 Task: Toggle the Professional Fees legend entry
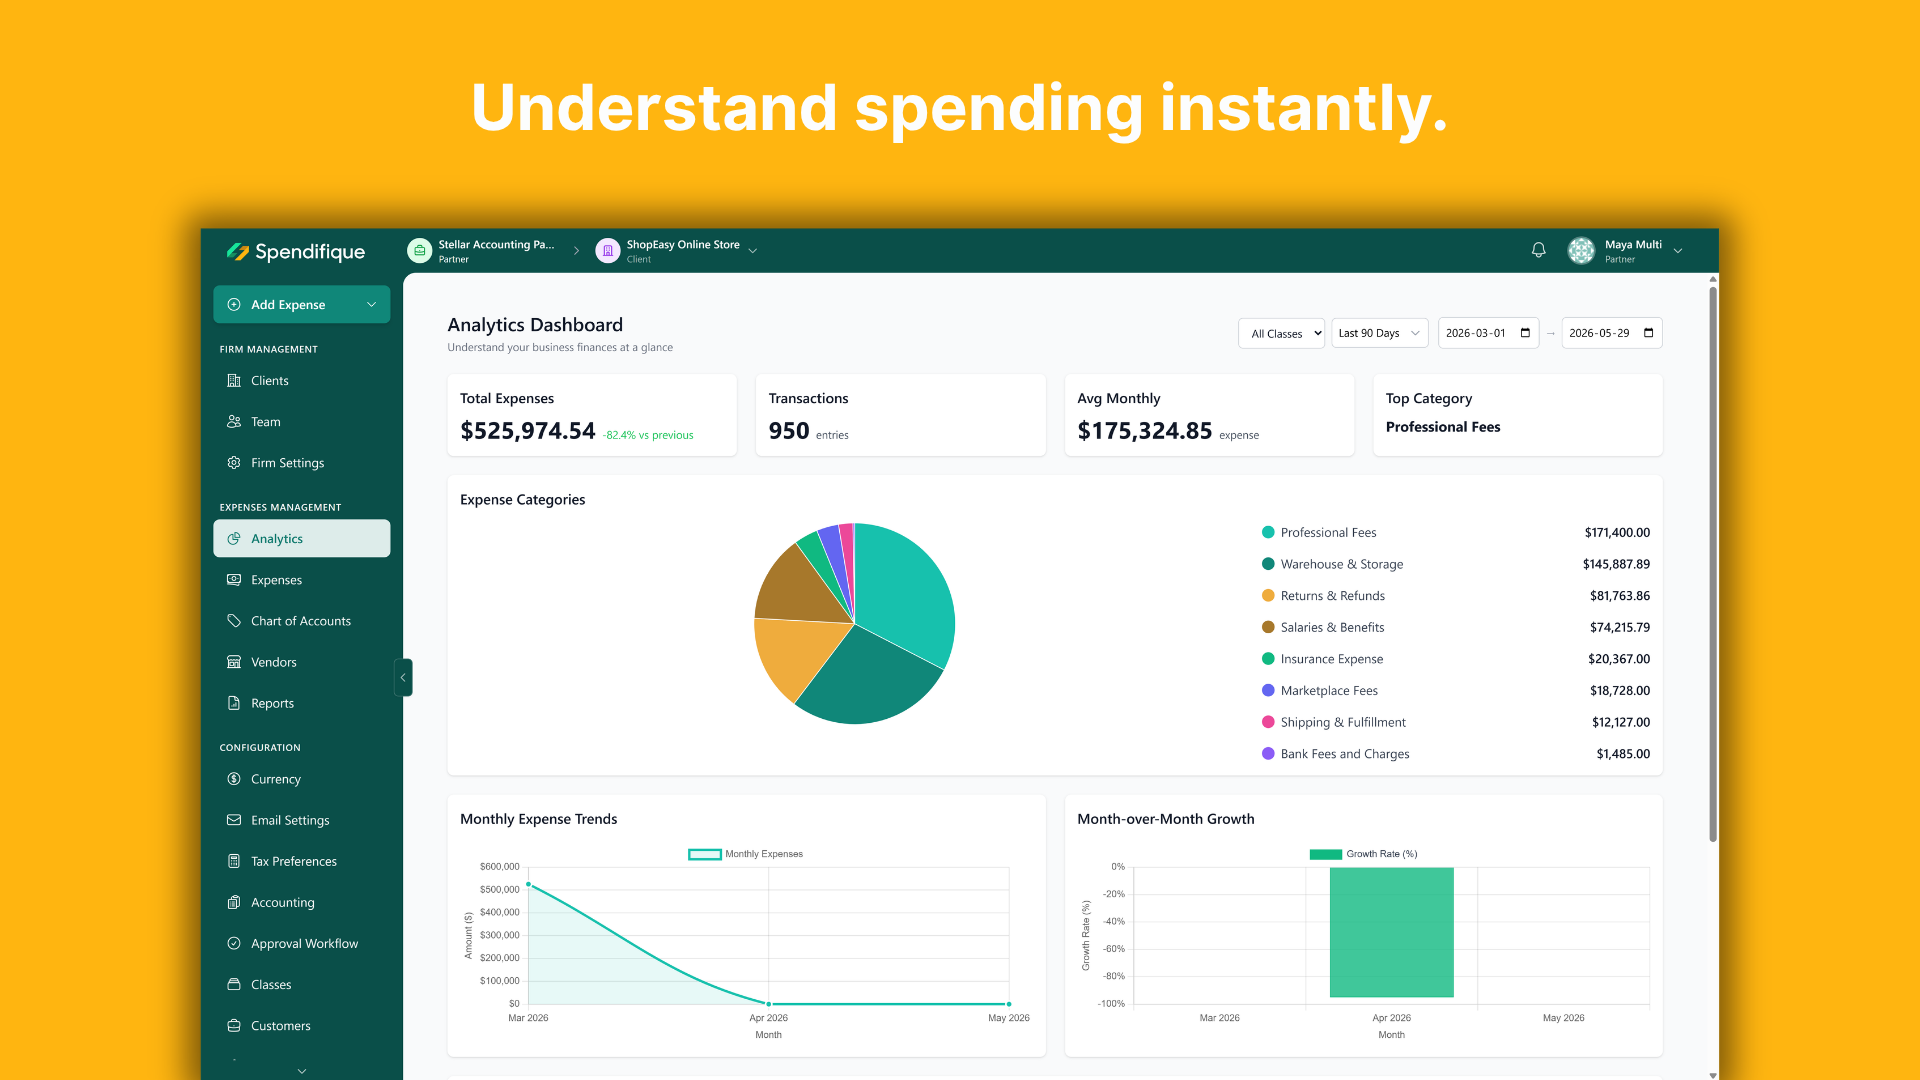coord(1319,533)
